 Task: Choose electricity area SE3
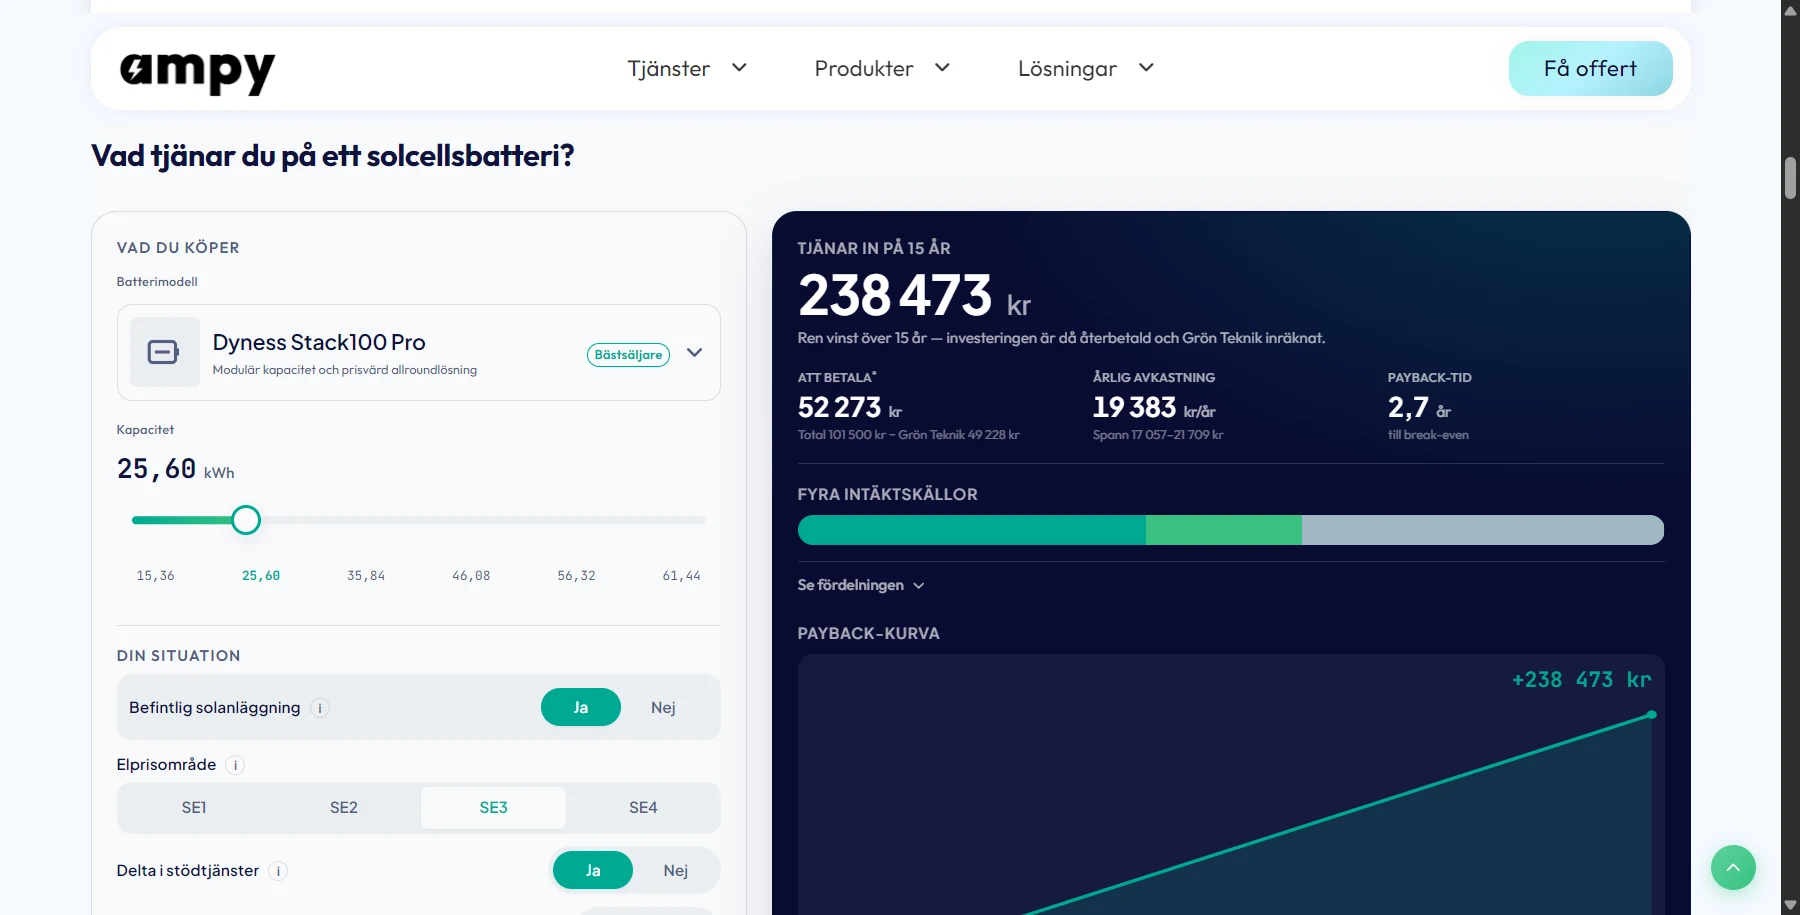pyautogui.click(x=493, y=808)
